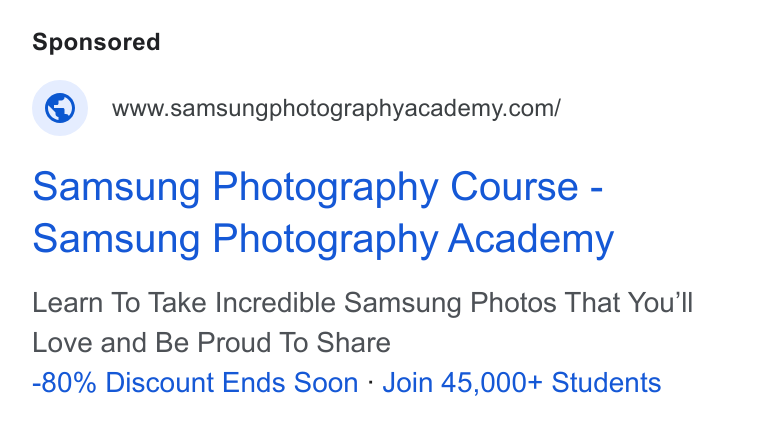Click the dash ending the headline's first line

pos(597,189)
